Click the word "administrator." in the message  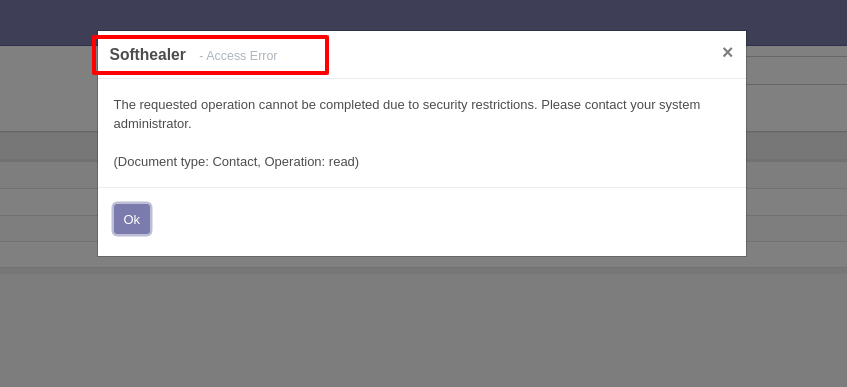[152, 124]
